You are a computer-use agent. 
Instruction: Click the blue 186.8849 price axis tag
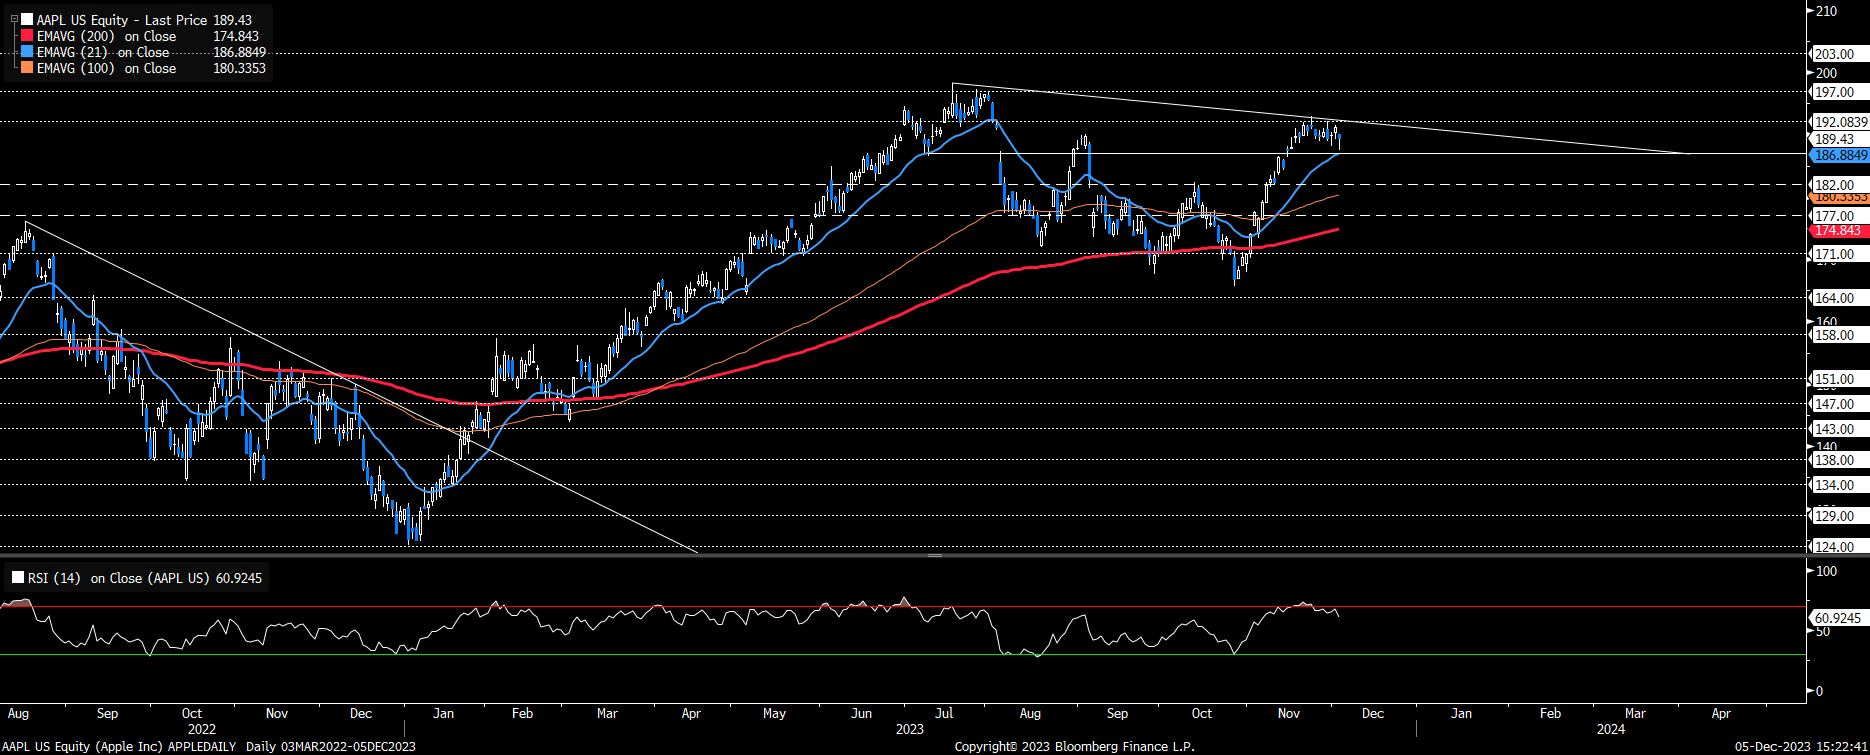[x=1841, y=156]
